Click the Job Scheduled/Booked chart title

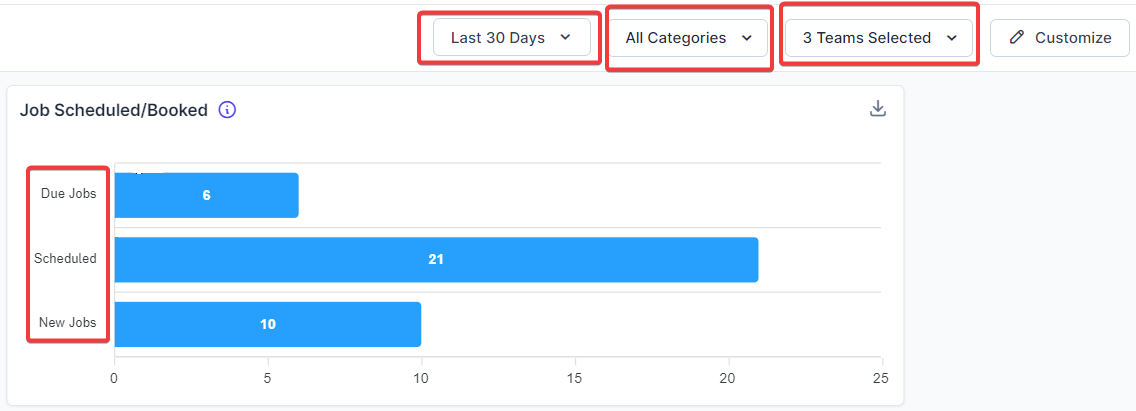click(114, 110)
